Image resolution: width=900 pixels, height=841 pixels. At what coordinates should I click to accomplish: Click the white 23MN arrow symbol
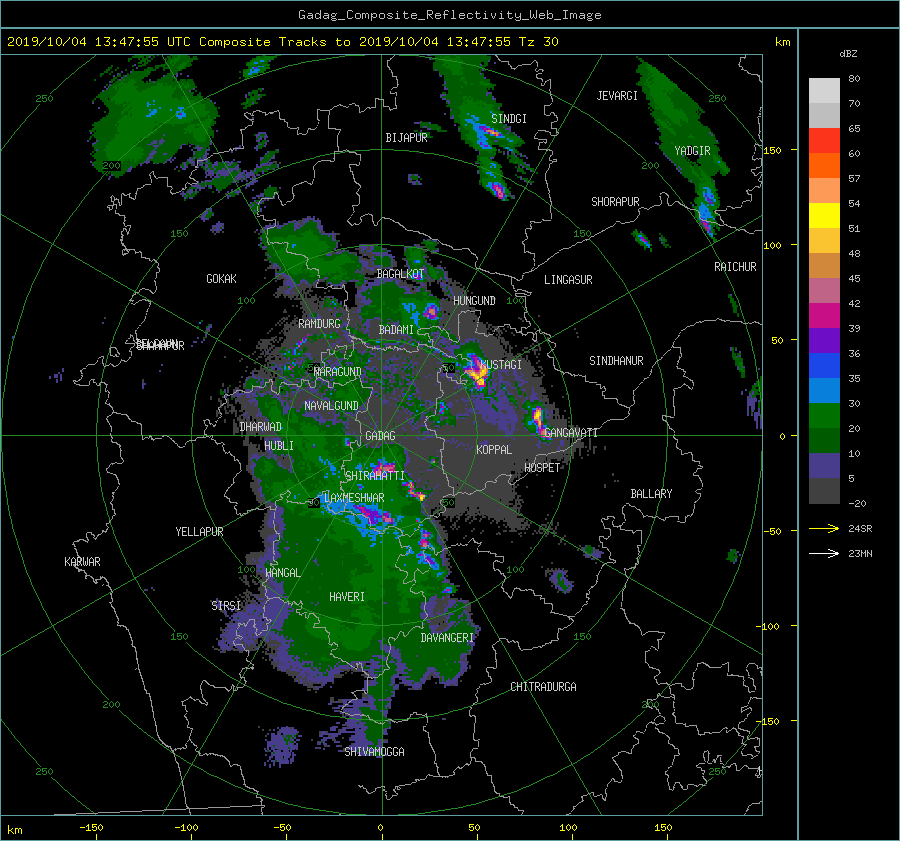[x=824, y=553]
